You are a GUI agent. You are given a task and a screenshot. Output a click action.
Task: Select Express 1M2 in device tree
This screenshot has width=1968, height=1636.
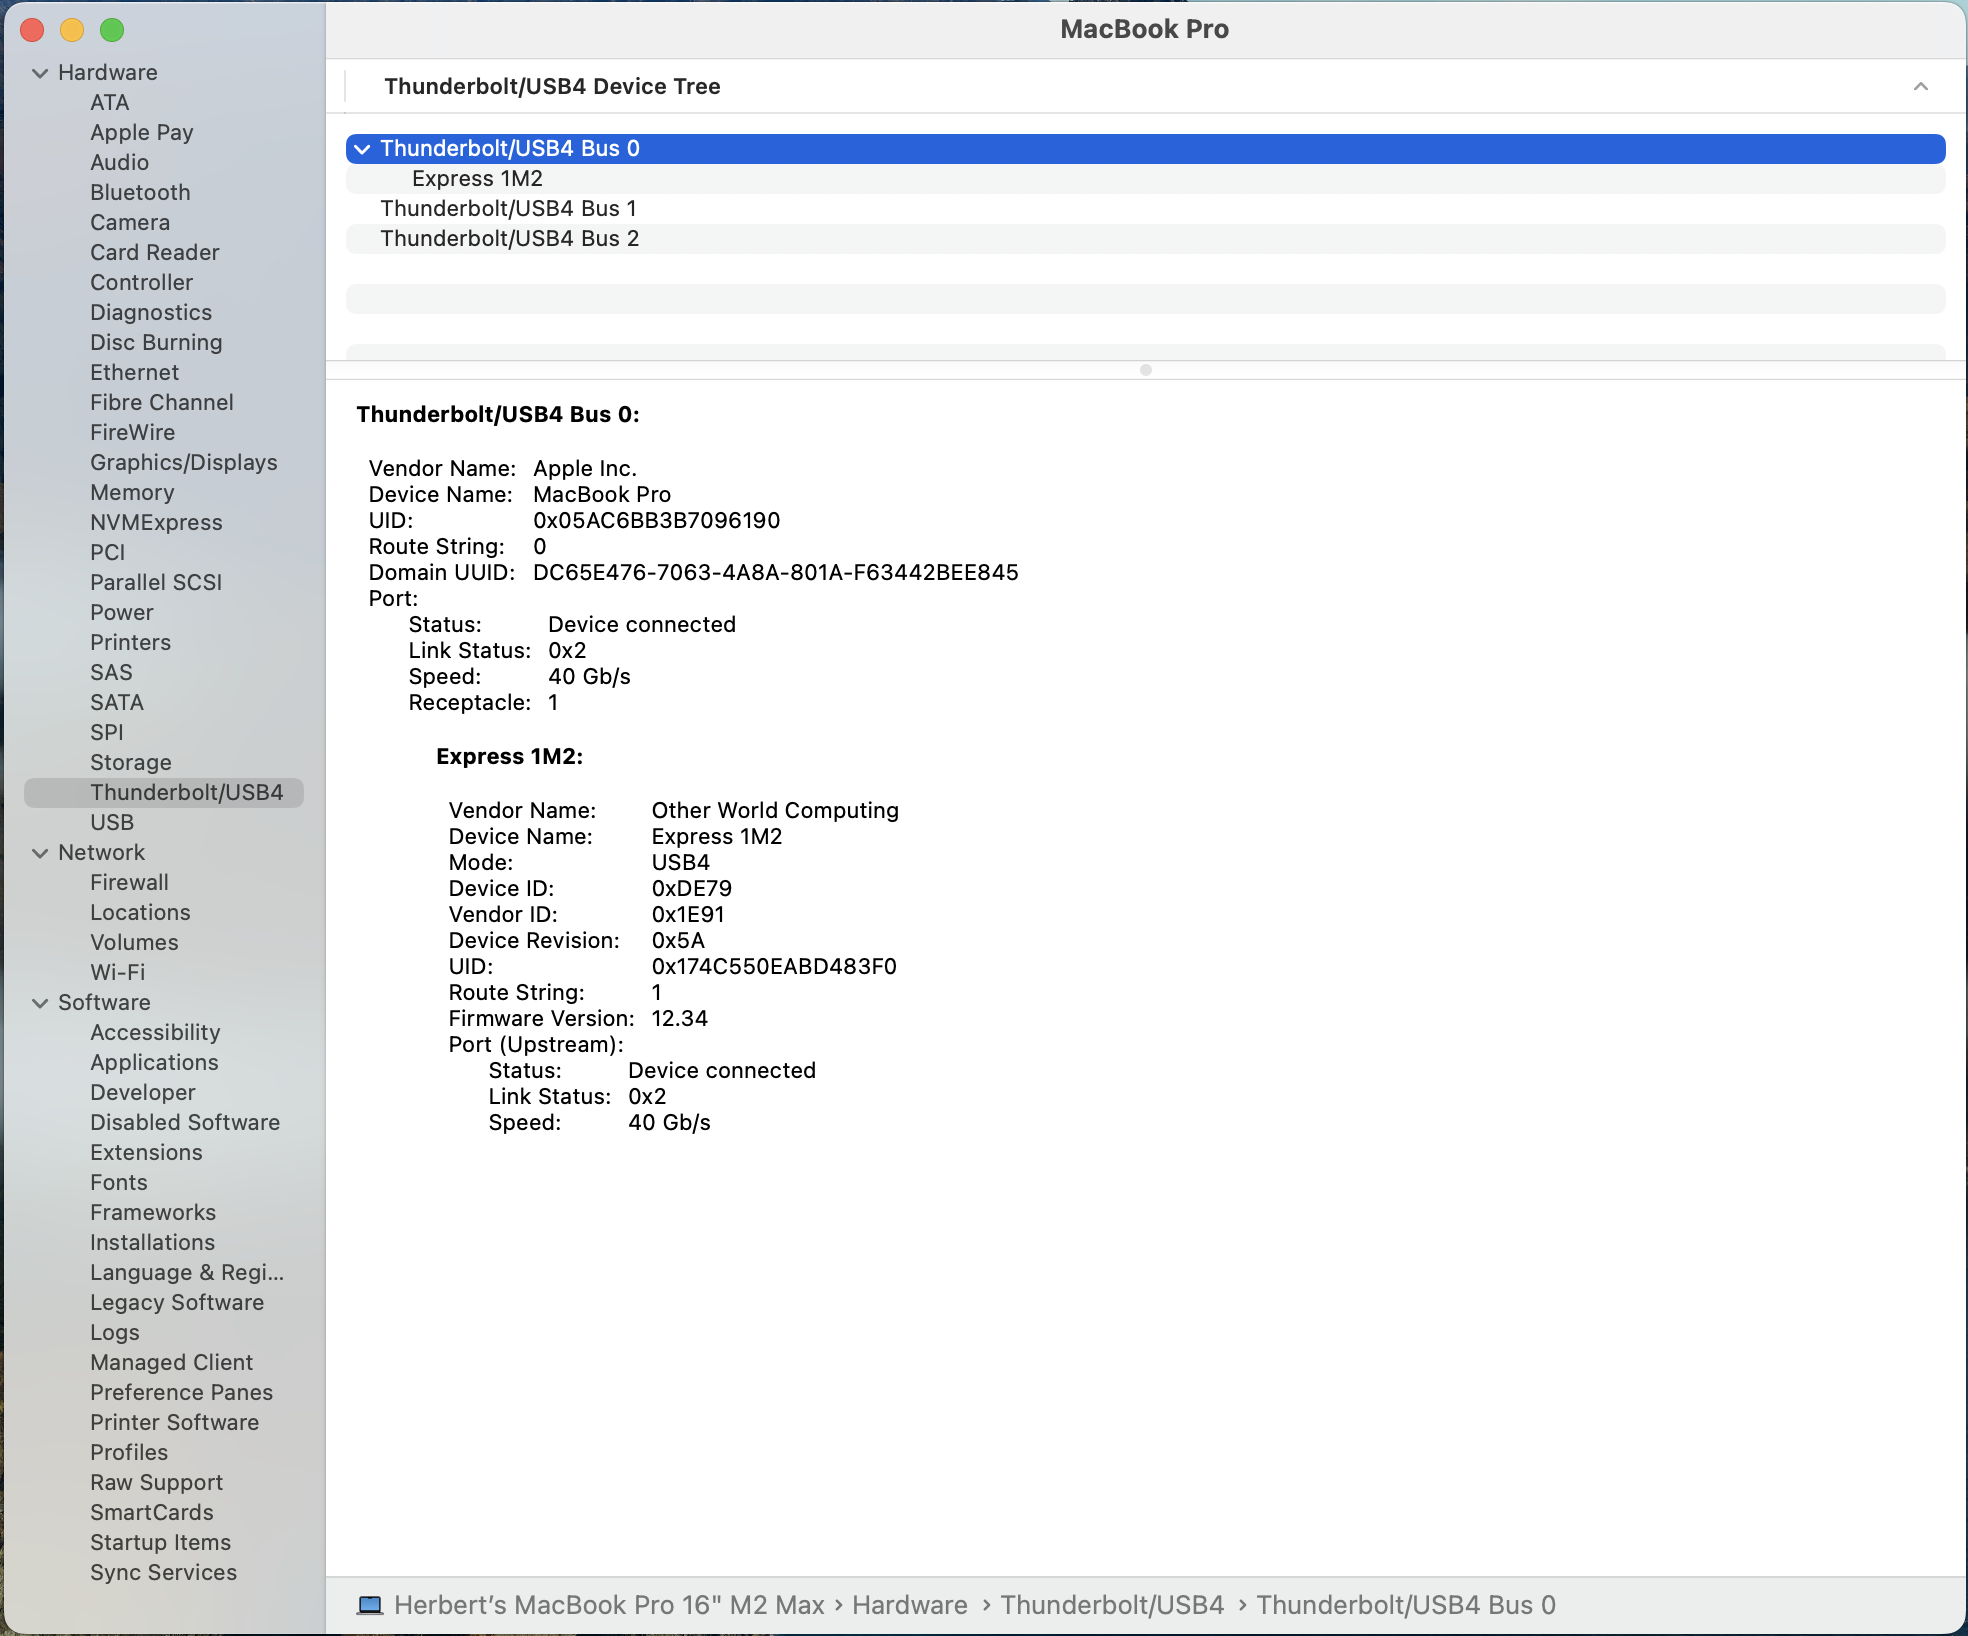(477, 179)
